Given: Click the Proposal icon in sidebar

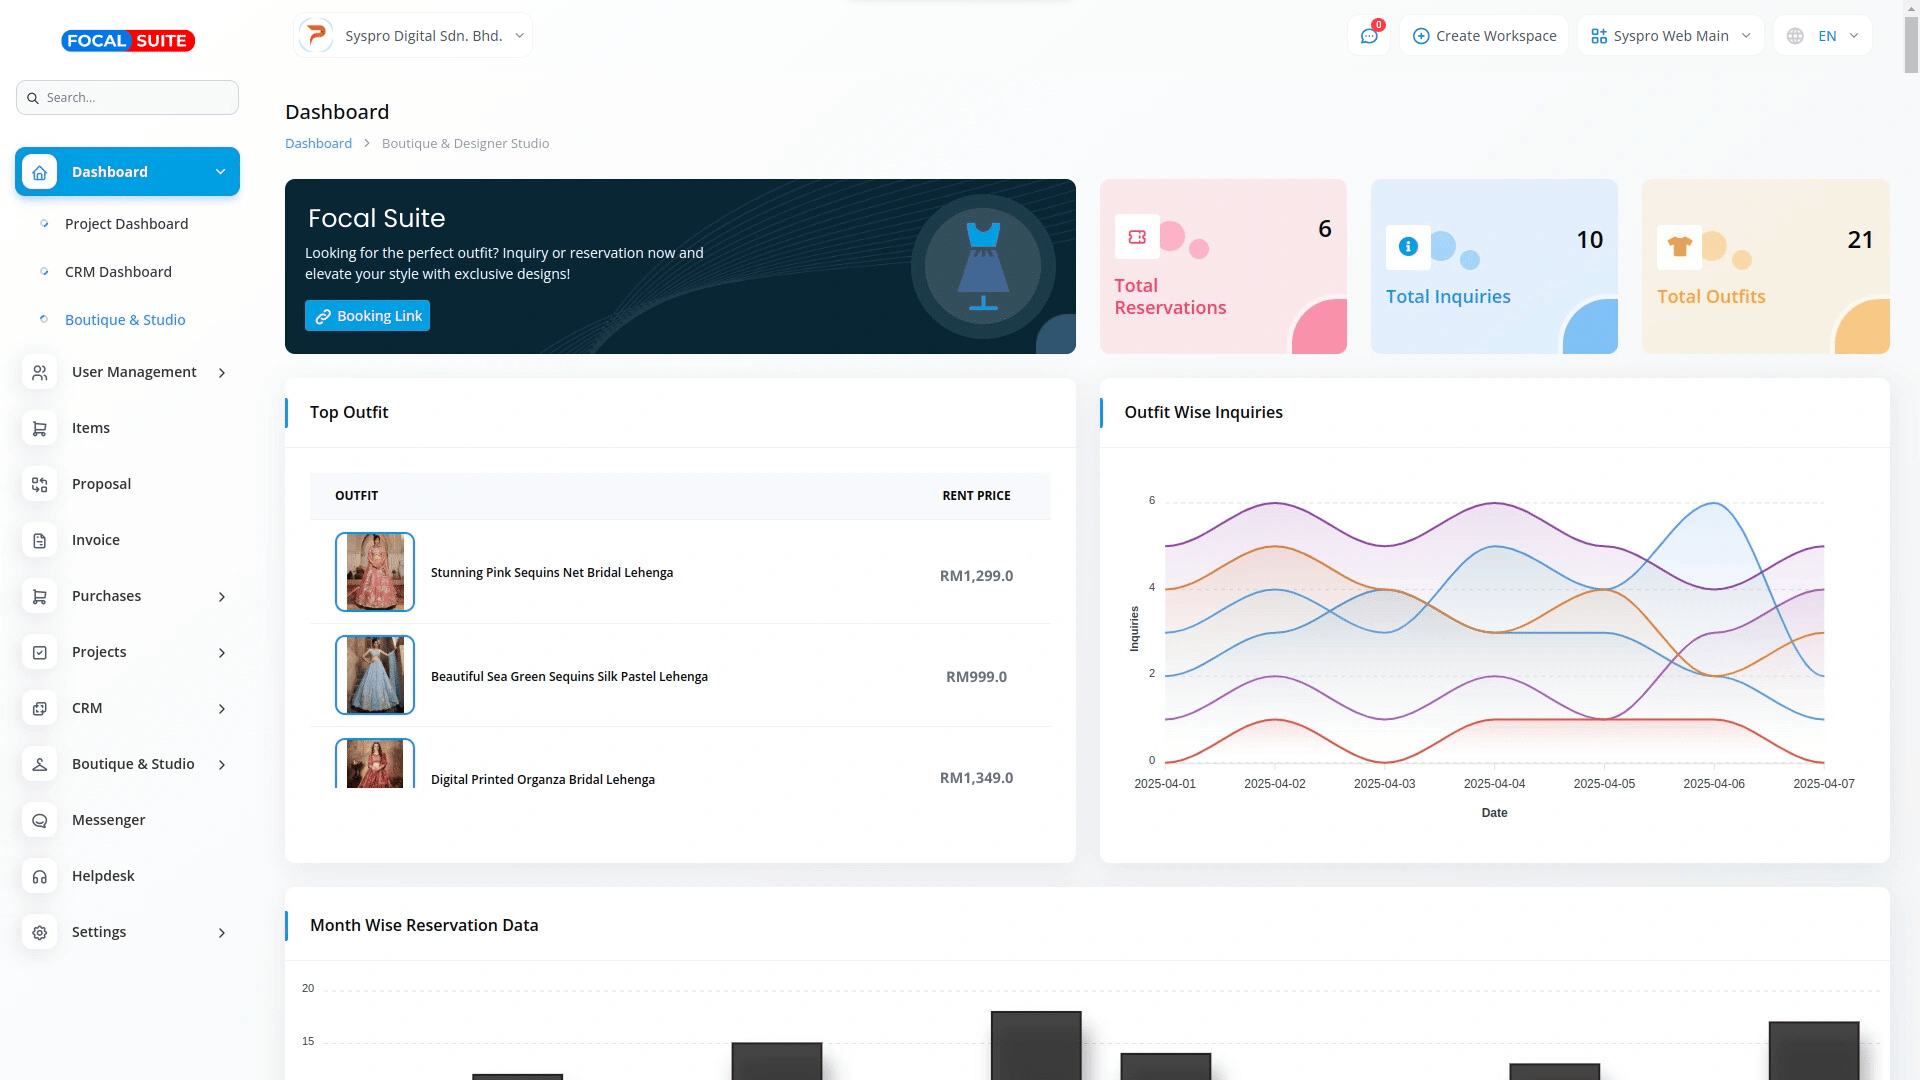Looking at the screenshot, I should (x=40, y=484).
